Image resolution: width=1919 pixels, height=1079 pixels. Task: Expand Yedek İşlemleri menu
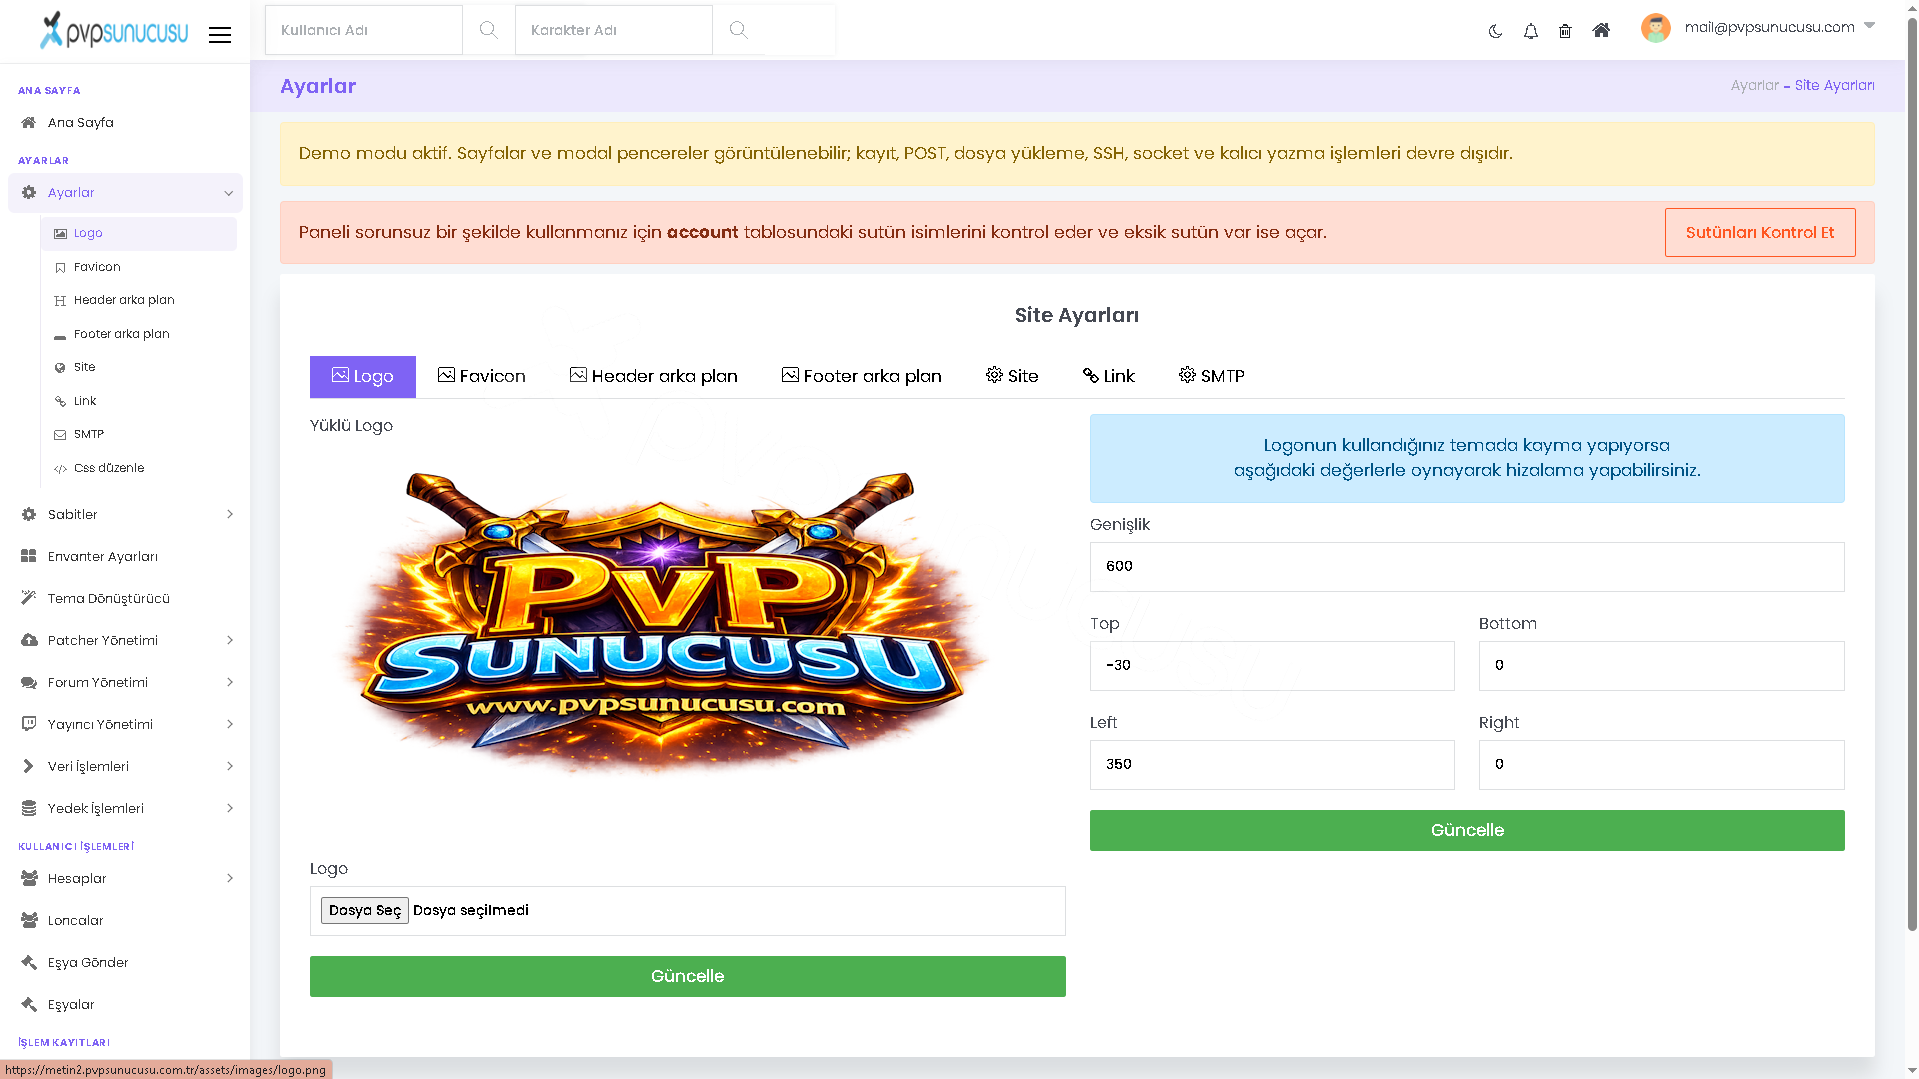point(125,808)
